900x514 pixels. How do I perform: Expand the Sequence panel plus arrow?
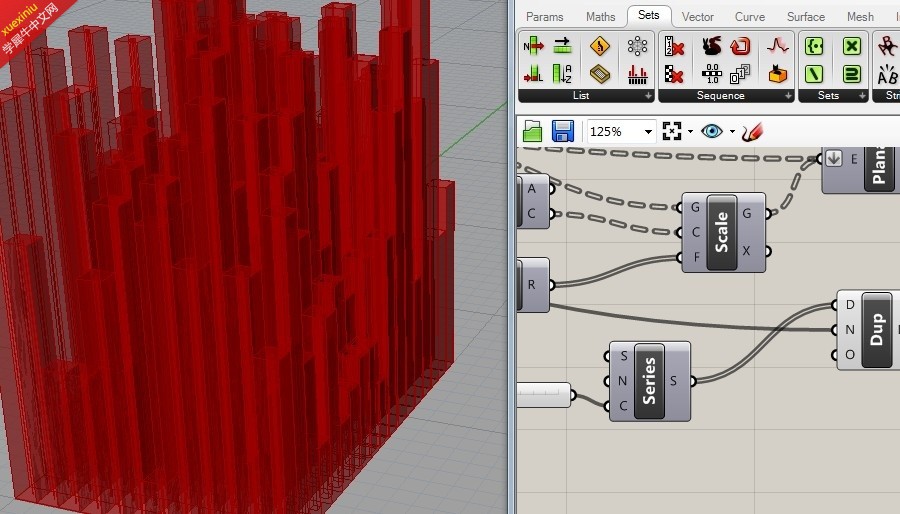788,96
